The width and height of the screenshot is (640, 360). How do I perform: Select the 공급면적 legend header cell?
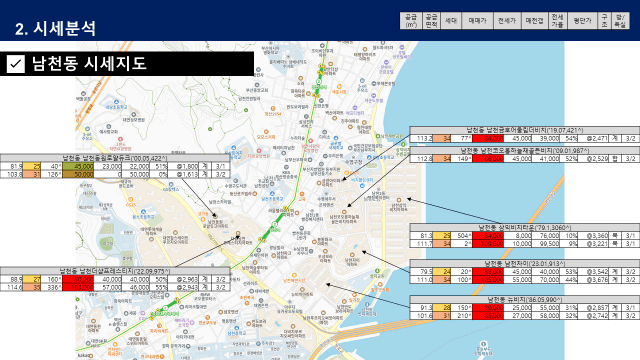point(431,20)
